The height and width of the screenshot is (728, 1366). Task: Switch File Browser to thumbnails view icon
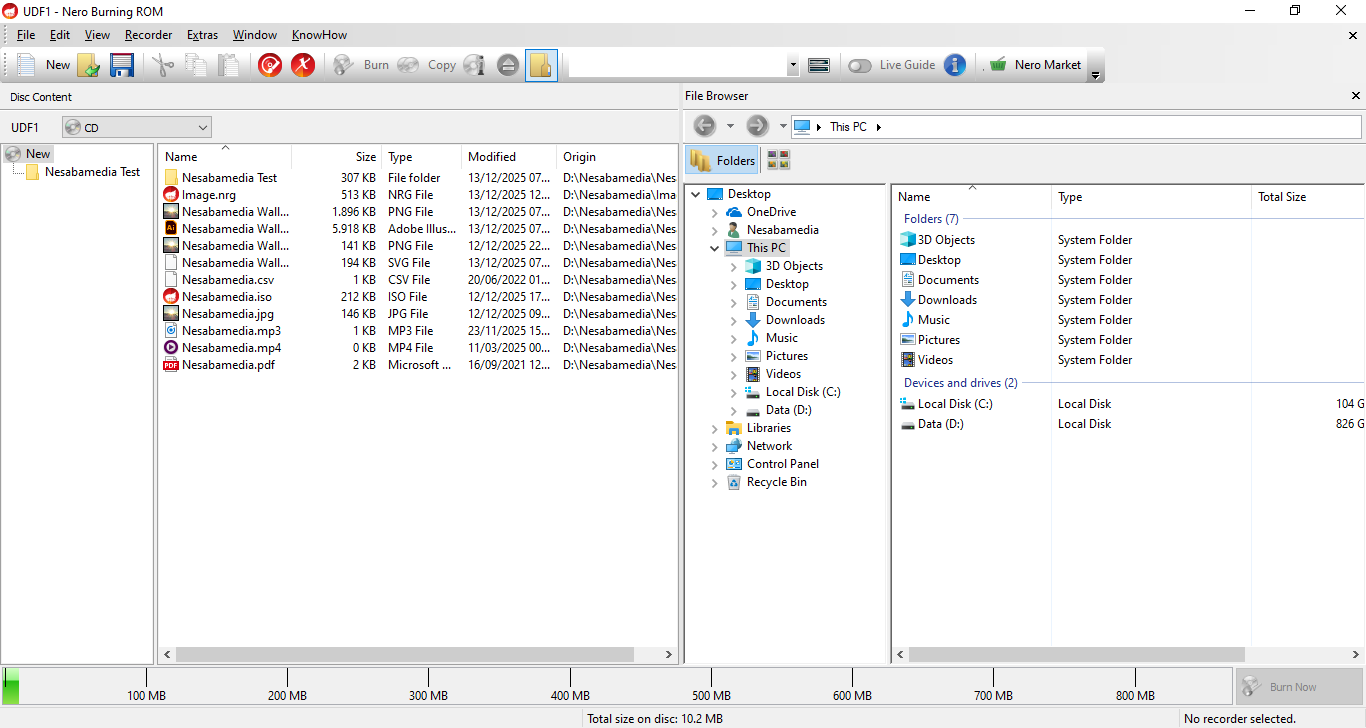(x=778, y=160)
